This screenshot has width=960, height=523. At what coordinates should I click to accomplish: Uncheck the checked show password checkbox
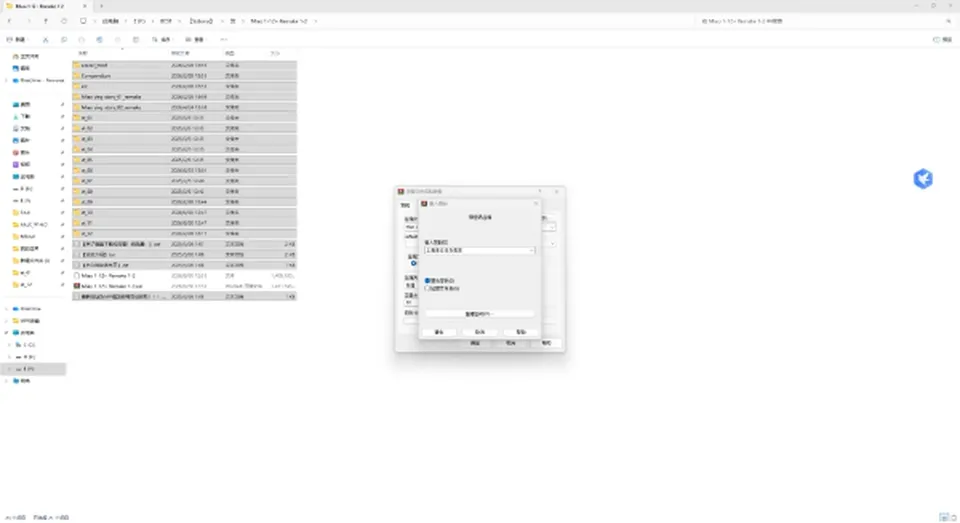[x=427, y=280]
